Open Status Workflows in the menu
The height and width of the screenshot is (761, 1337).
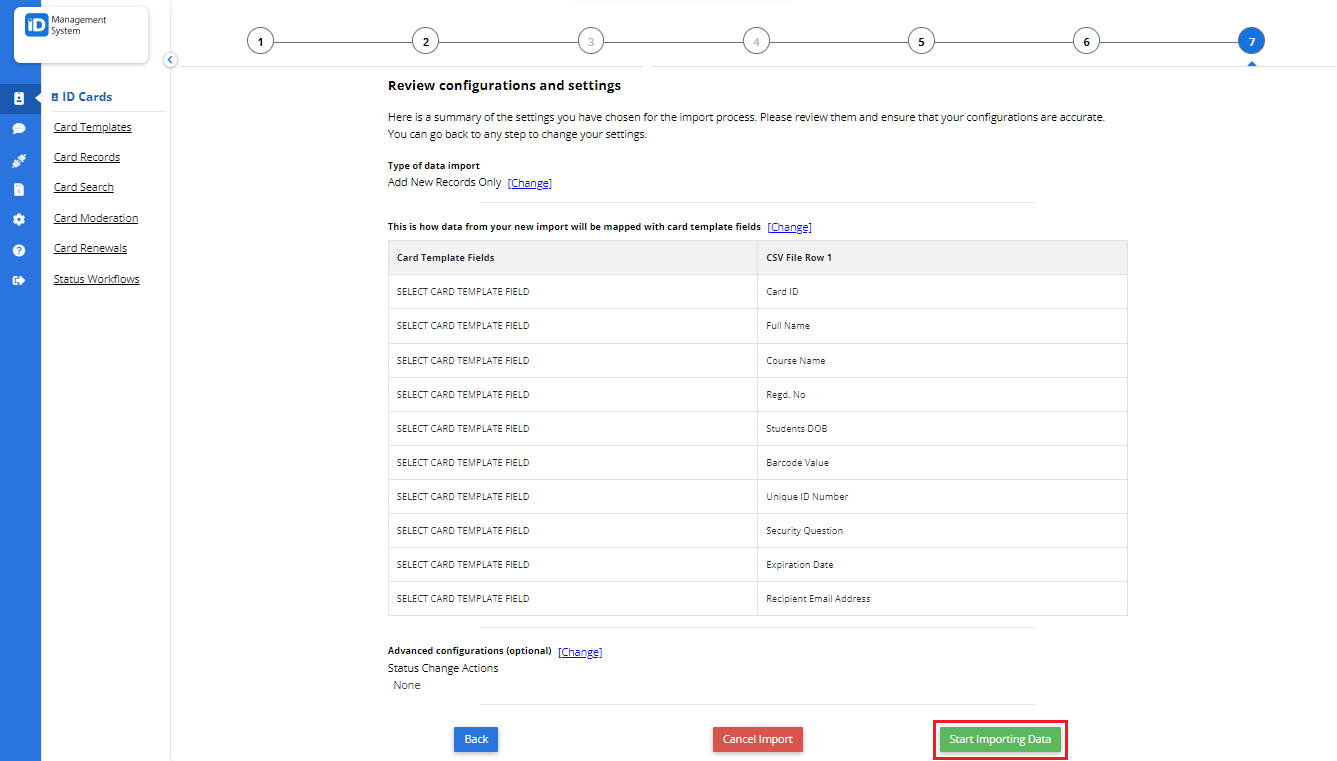(96, 279)
